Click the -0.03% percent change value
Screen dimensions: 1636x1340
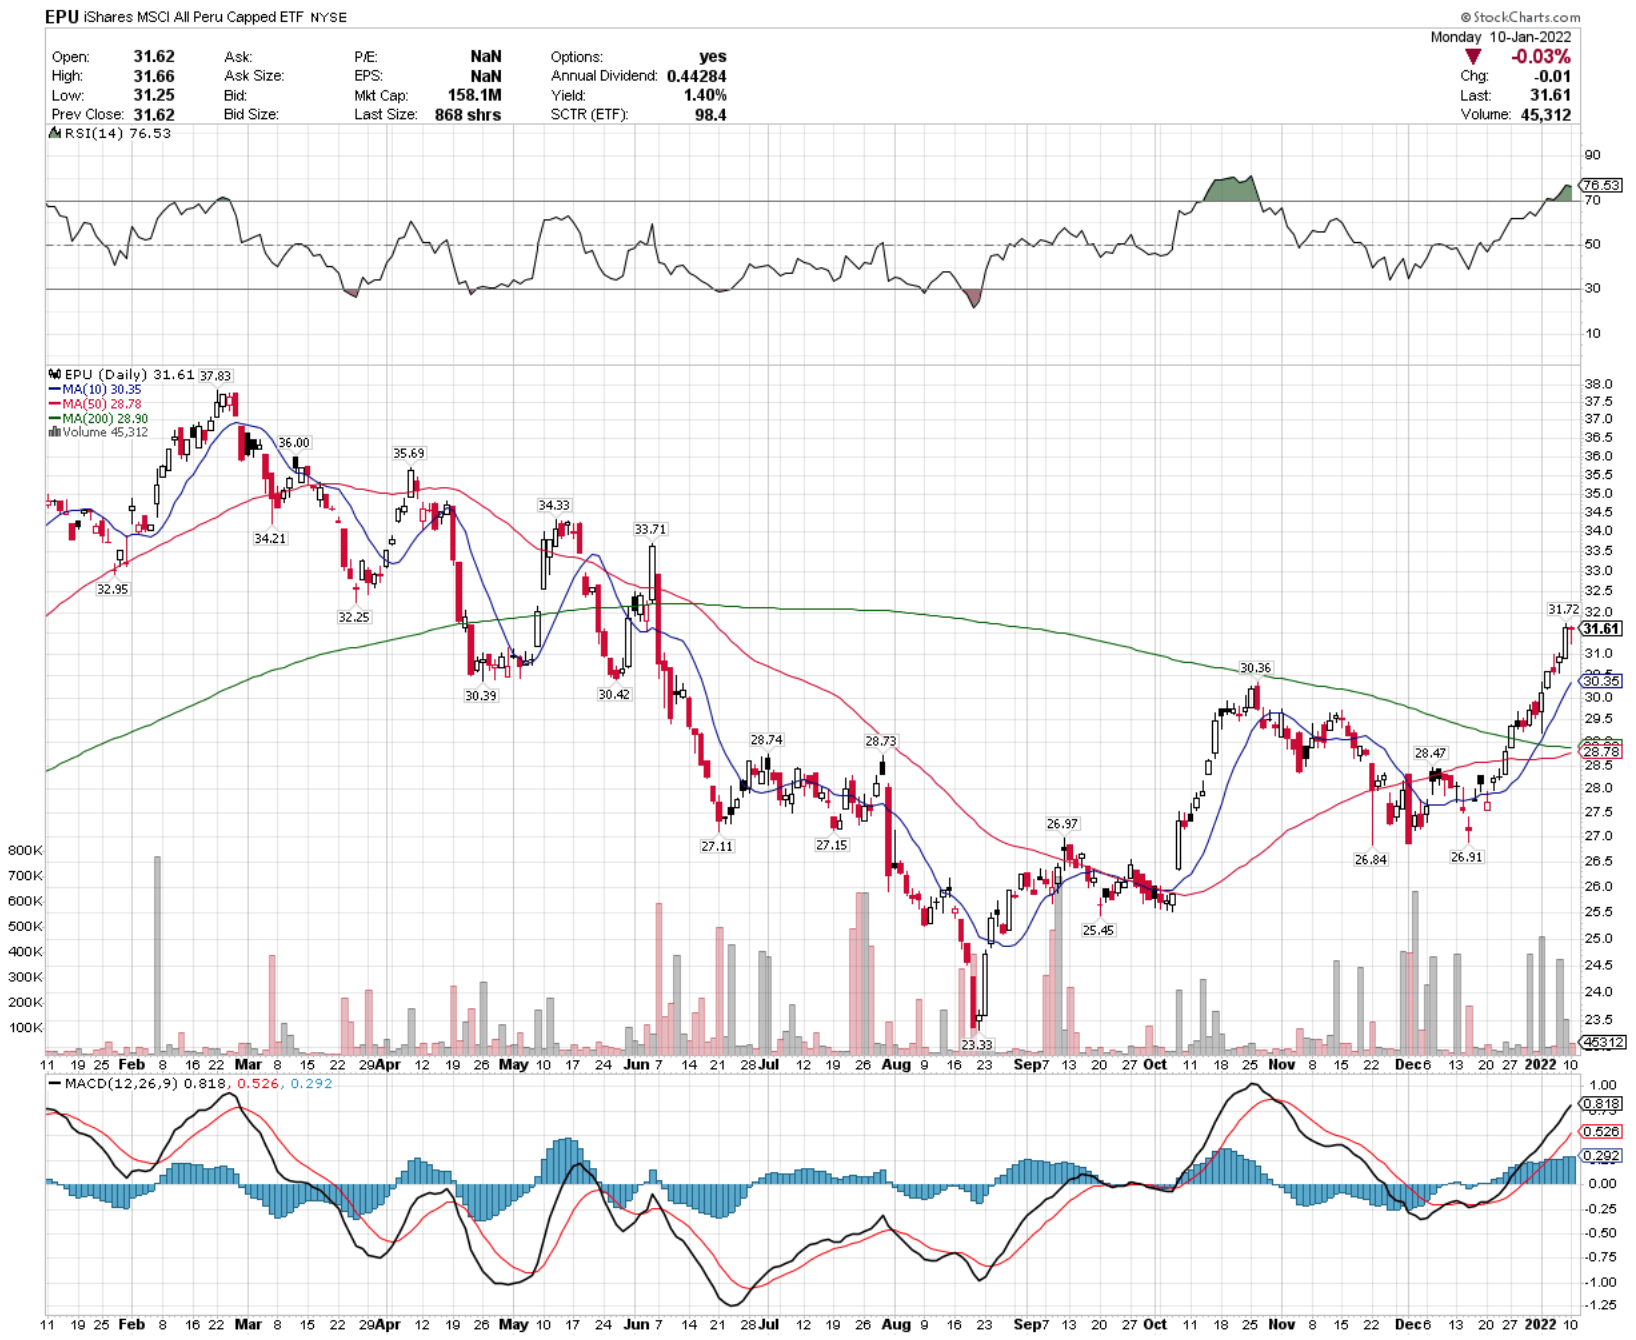pyautogui.click(x=1540, y=57)
